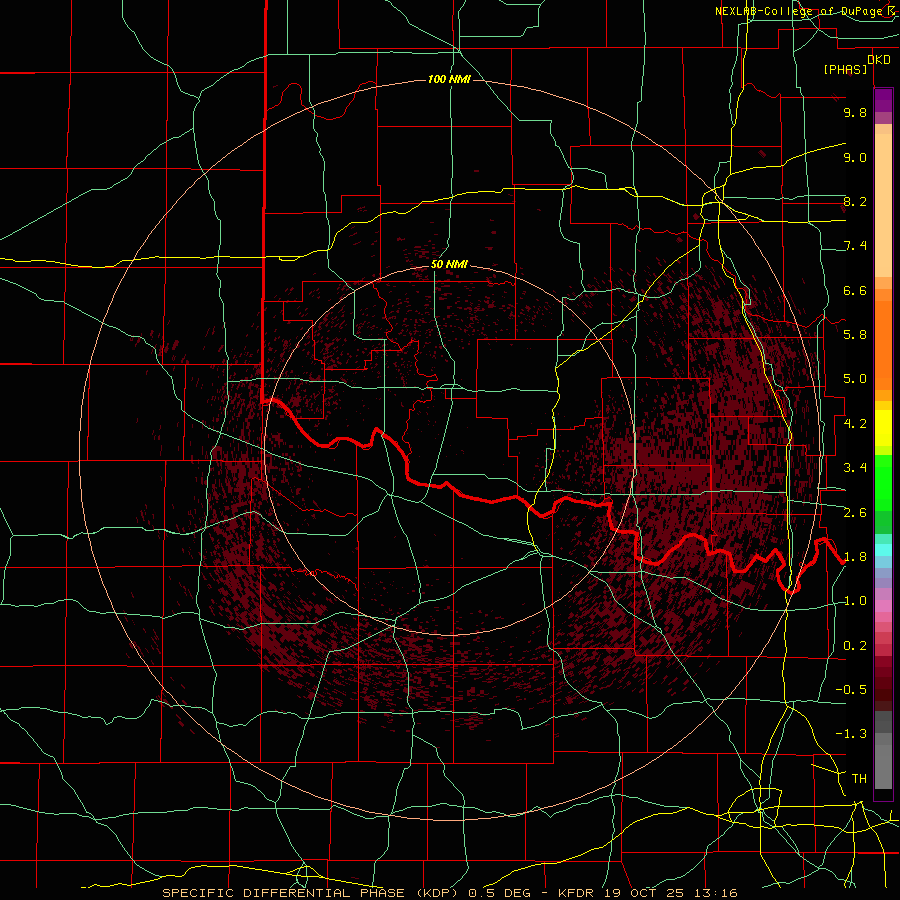Click the 7.4 value on the scale
This screenshot has width=900, height=900.
point(855,246)
